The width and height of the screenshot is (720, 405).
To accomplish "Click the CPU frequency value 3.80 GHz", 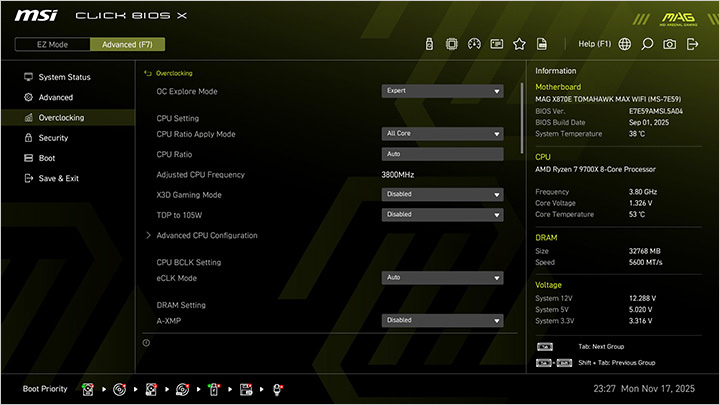I will (x=643, y=192).
